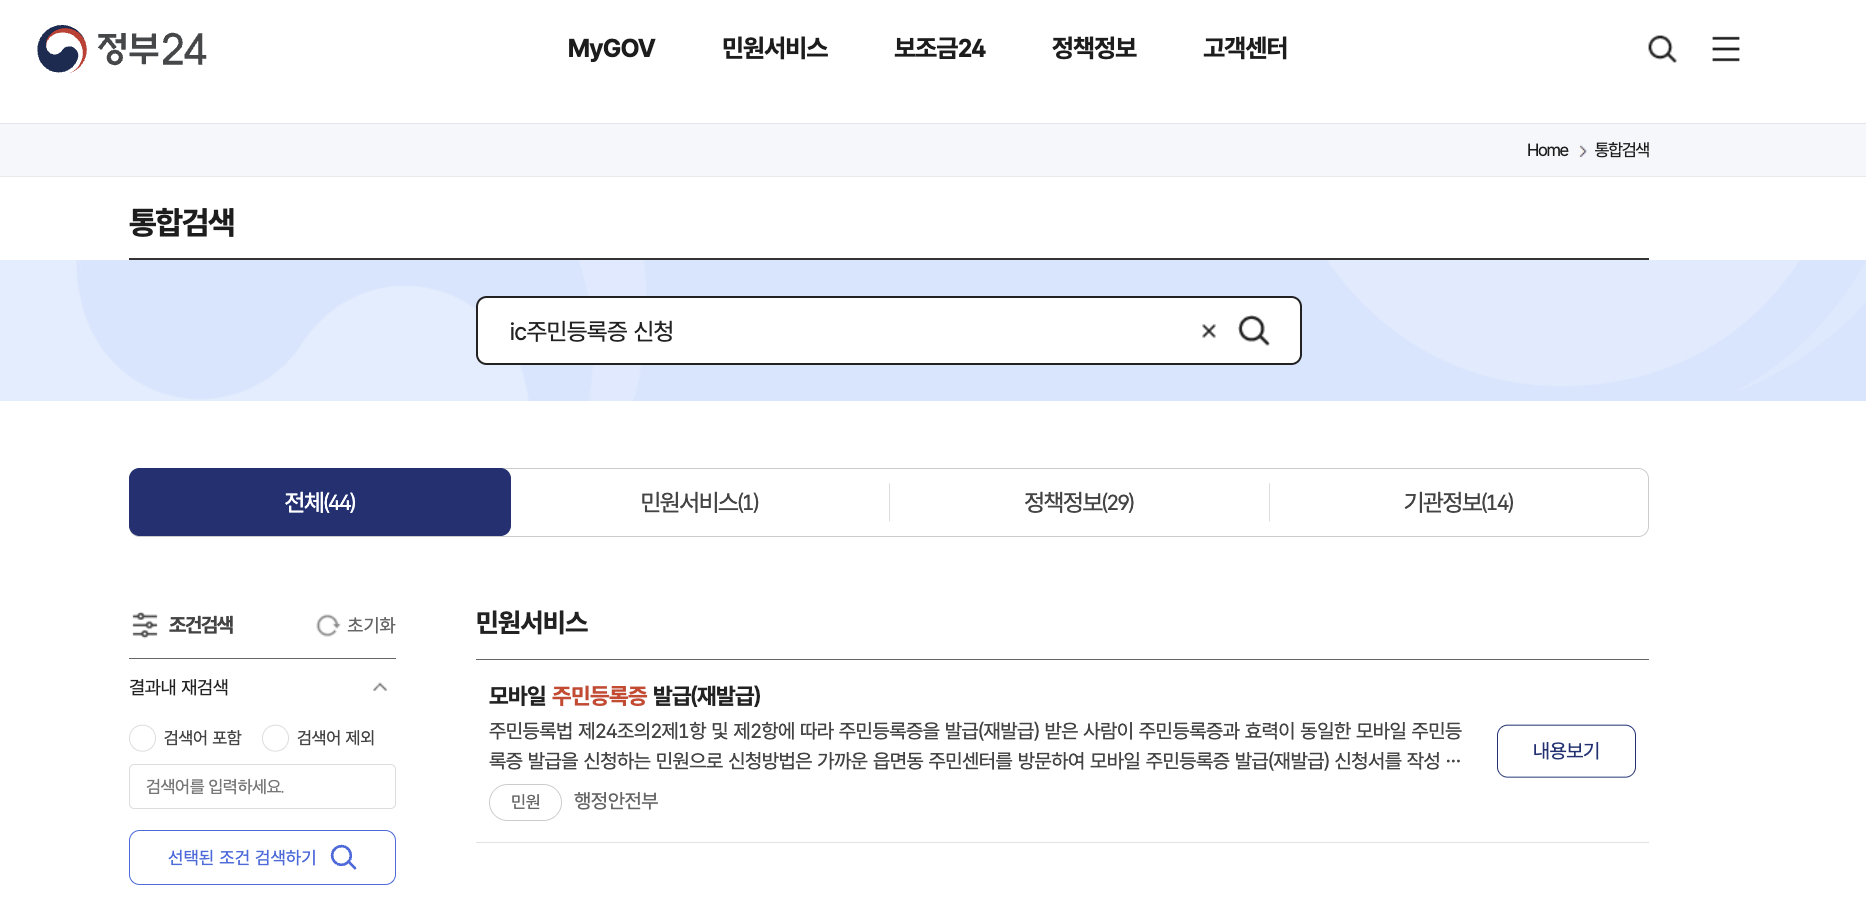Open the 정책정보 menu
The image size is (1866, 910).
1094,48
